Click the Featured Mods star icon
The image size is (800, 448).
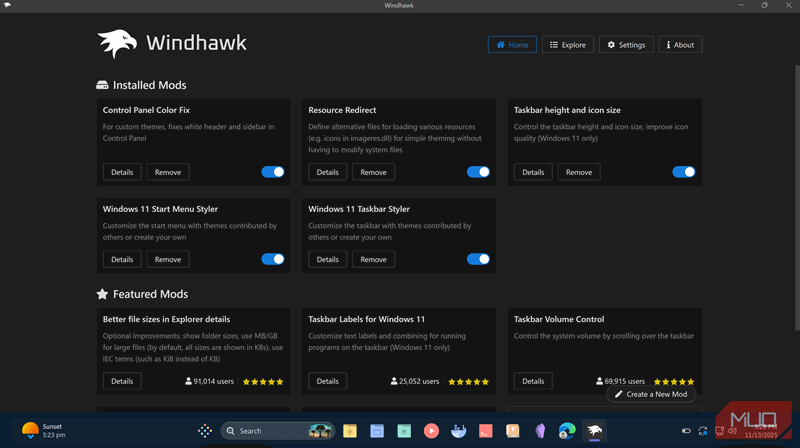(102, 294)
